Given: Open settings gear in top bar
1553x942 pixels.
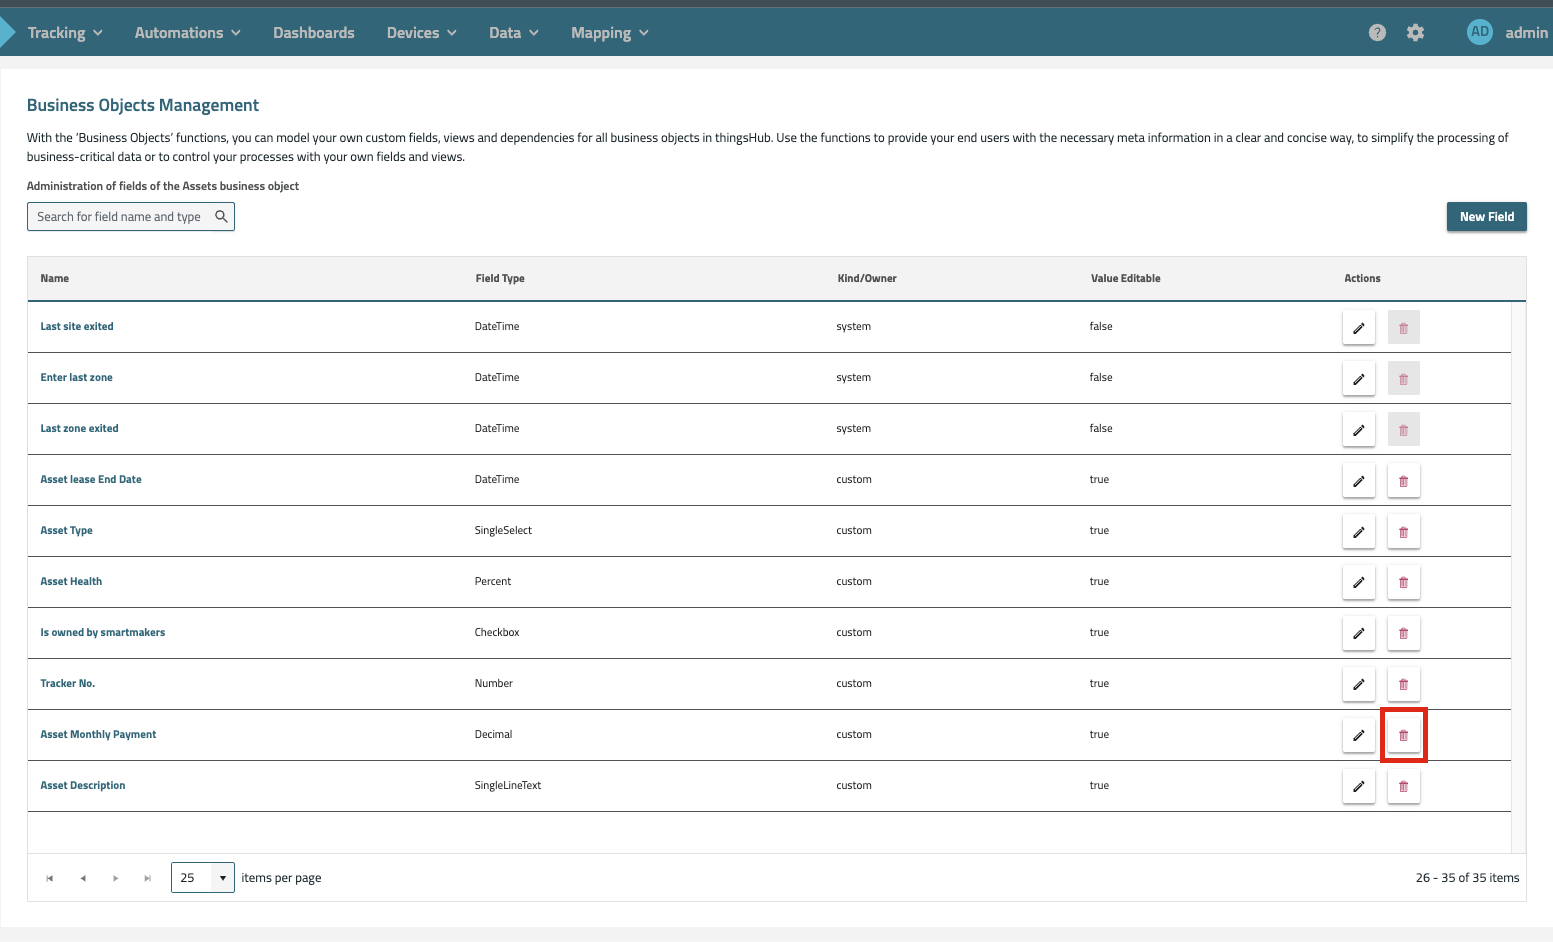Looking at the screenshot, I should pyautogui.click(x=1415, y=33).
